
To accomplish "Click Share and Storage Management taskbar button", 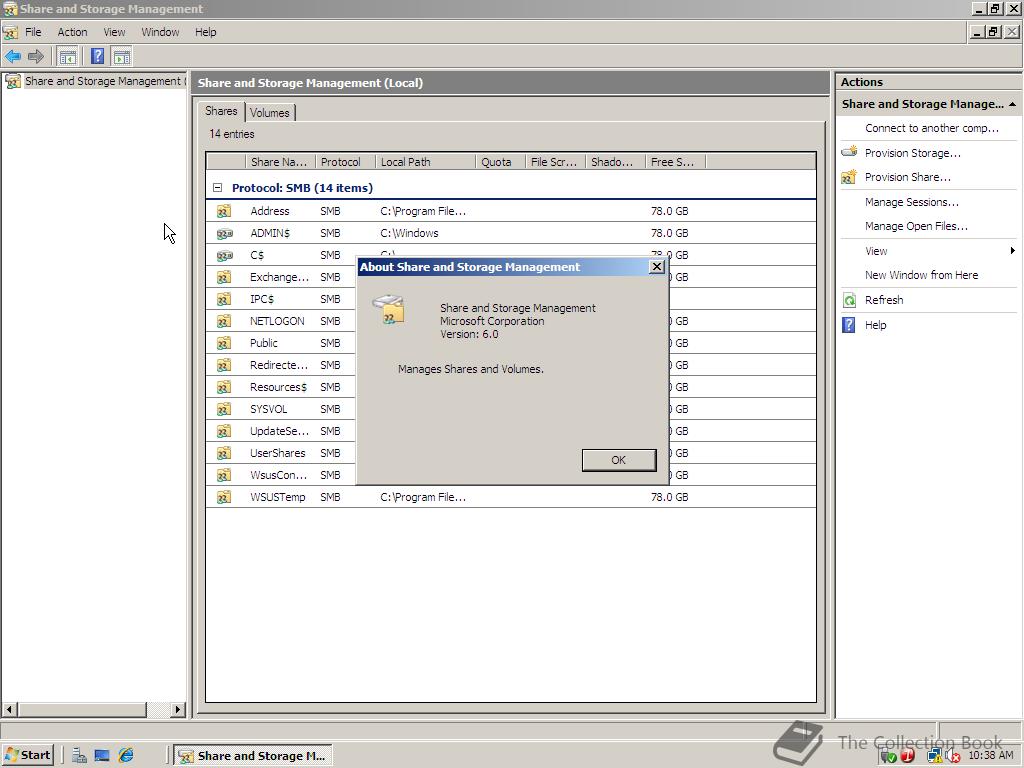I will (x=253, y=756).
